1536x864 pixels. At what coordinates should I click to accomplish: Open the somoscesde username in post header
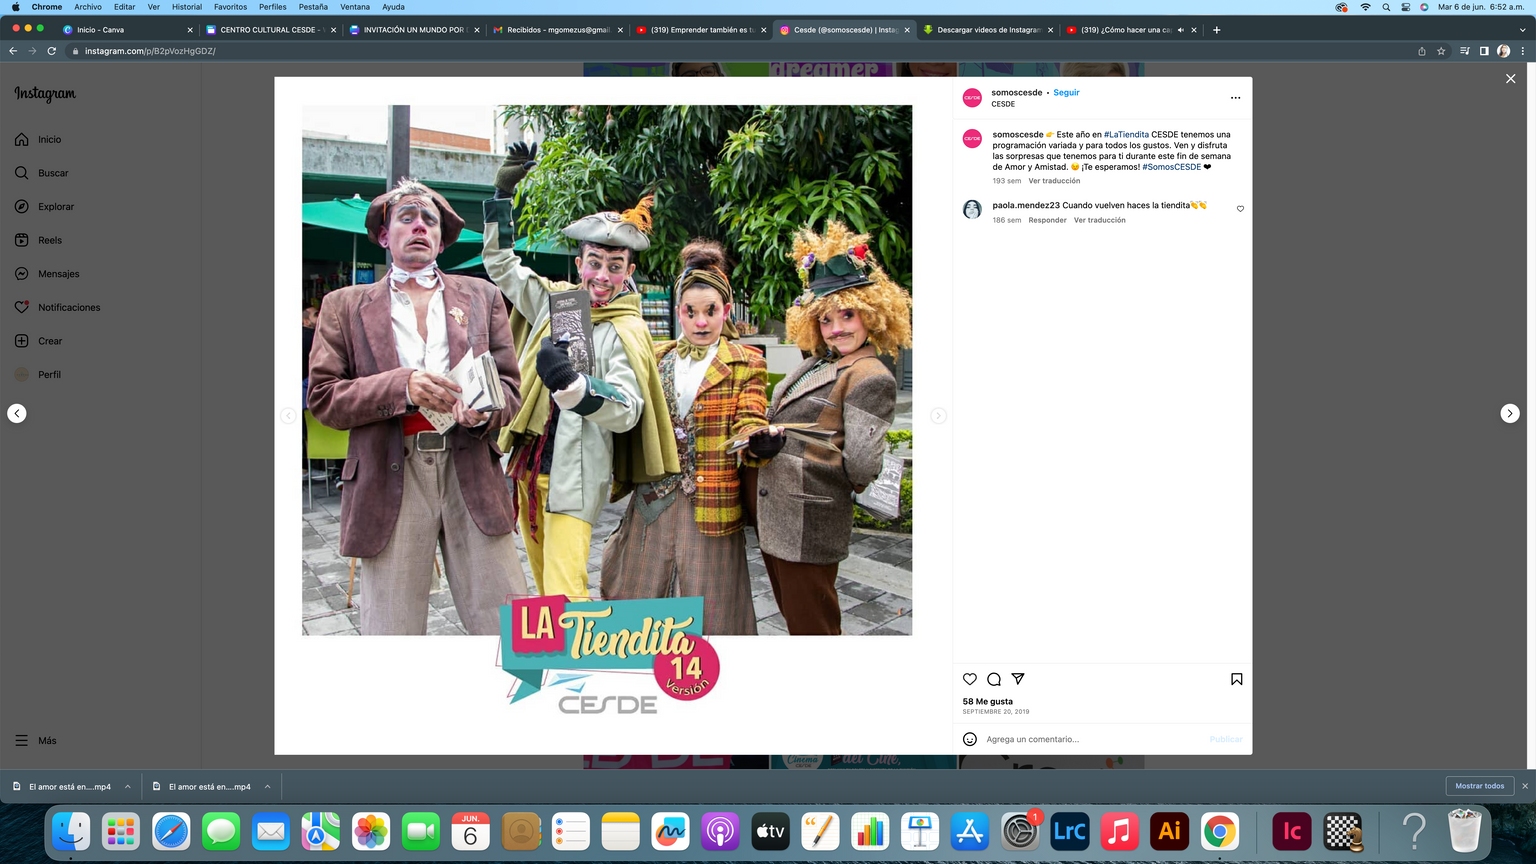coord(1017,93)
